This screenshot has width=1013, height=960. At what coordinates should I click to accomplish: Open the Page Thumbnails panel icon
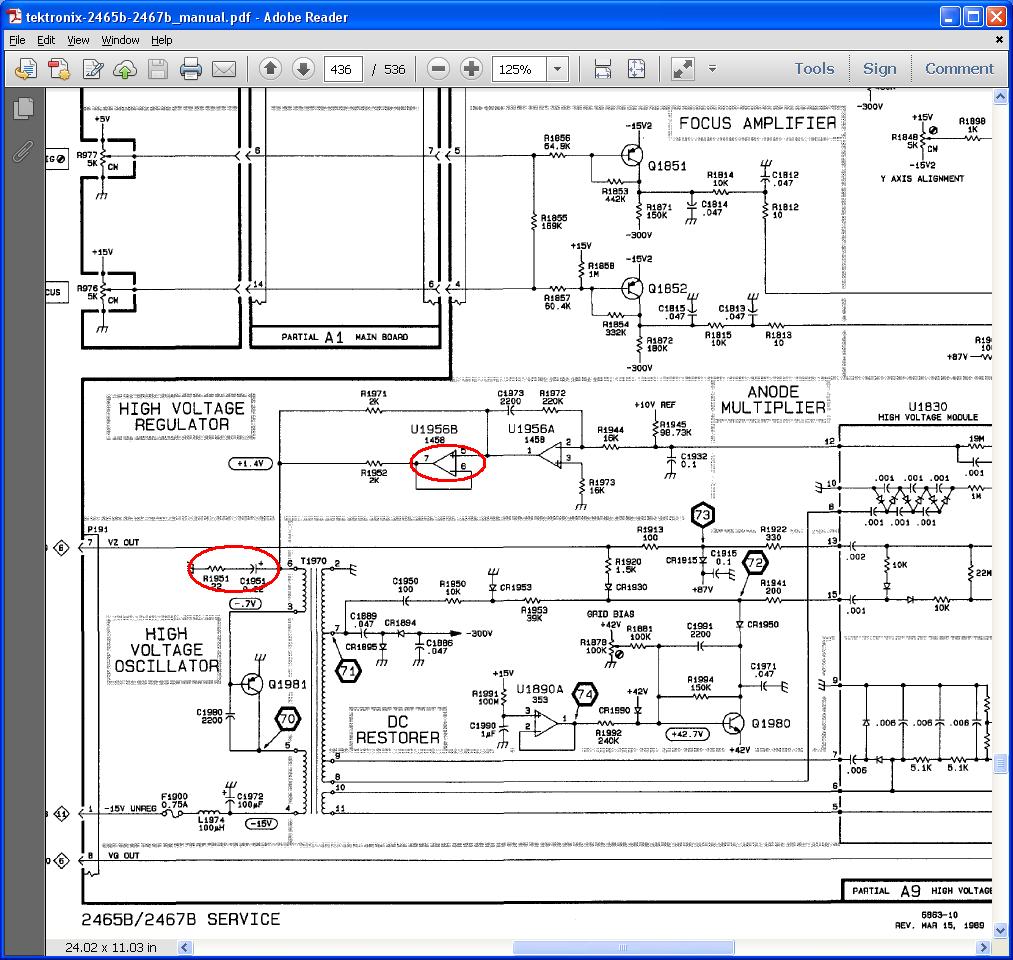[x=23, y=109]
